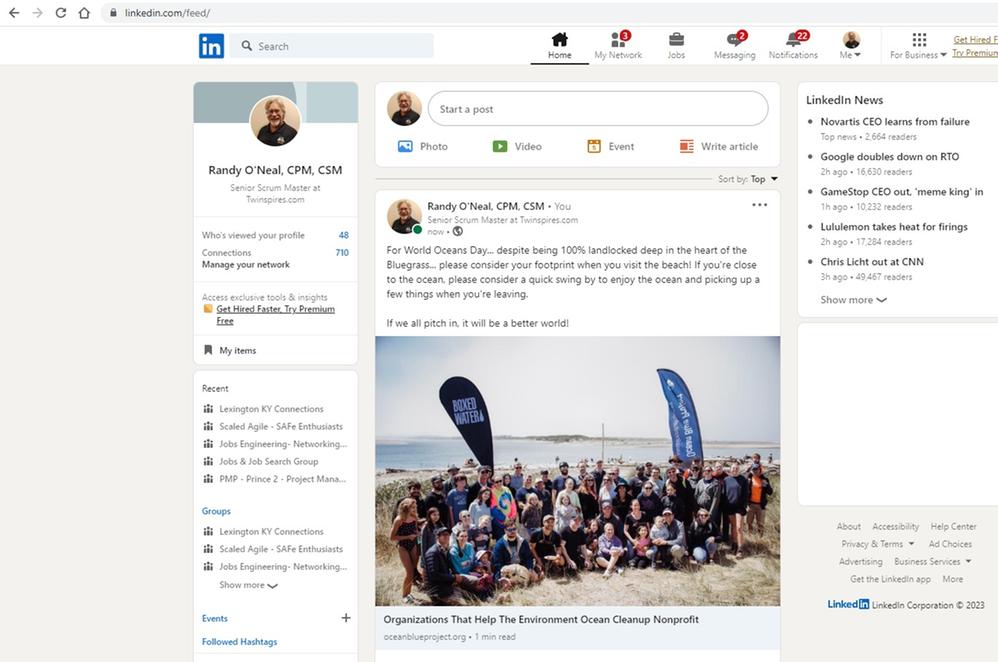
Task: Expand Show more under Groups
Action: [248, 585]
